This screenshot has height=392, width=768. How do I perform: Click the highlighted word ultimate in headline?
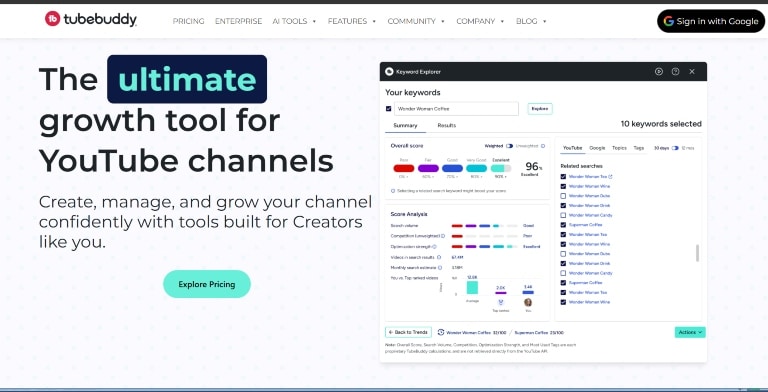[187, 79]
